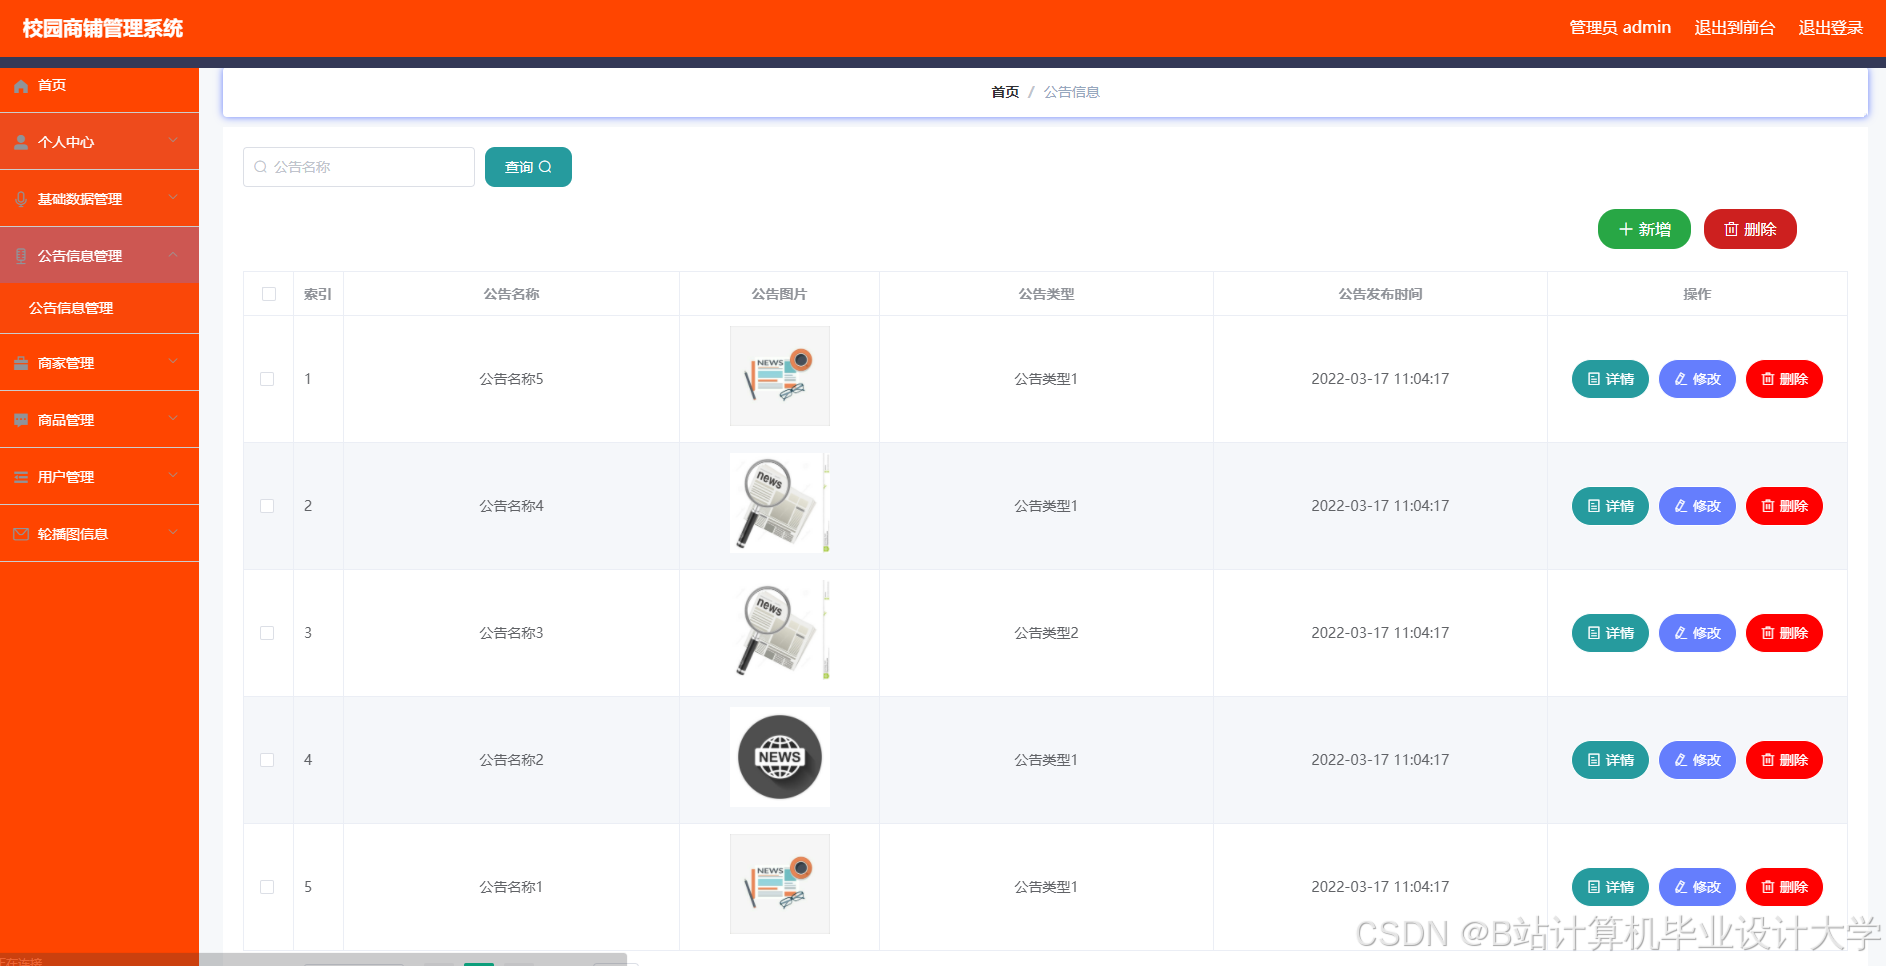Click 详情 button for 公告名称1
Image resolution: width=1886 pixels, height=966 pixels.
[x=1610, y=887]
